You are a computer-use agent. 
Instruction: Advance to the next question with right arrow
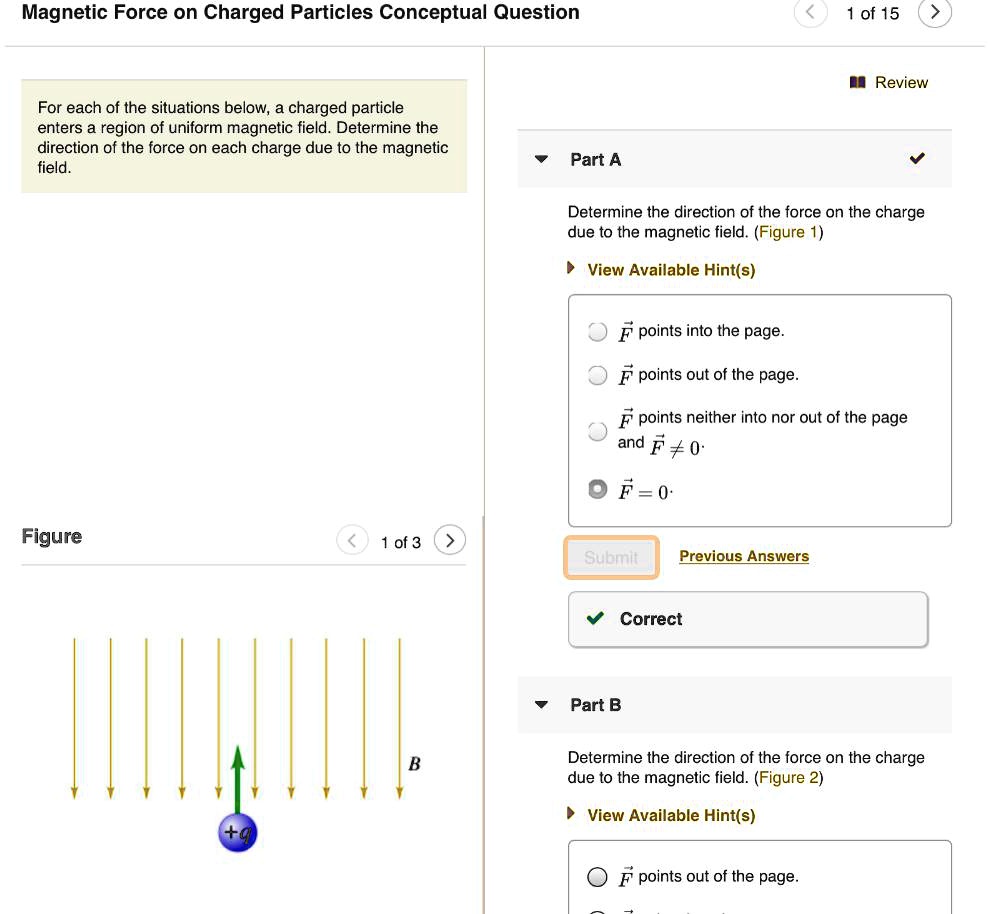(934, 13)
